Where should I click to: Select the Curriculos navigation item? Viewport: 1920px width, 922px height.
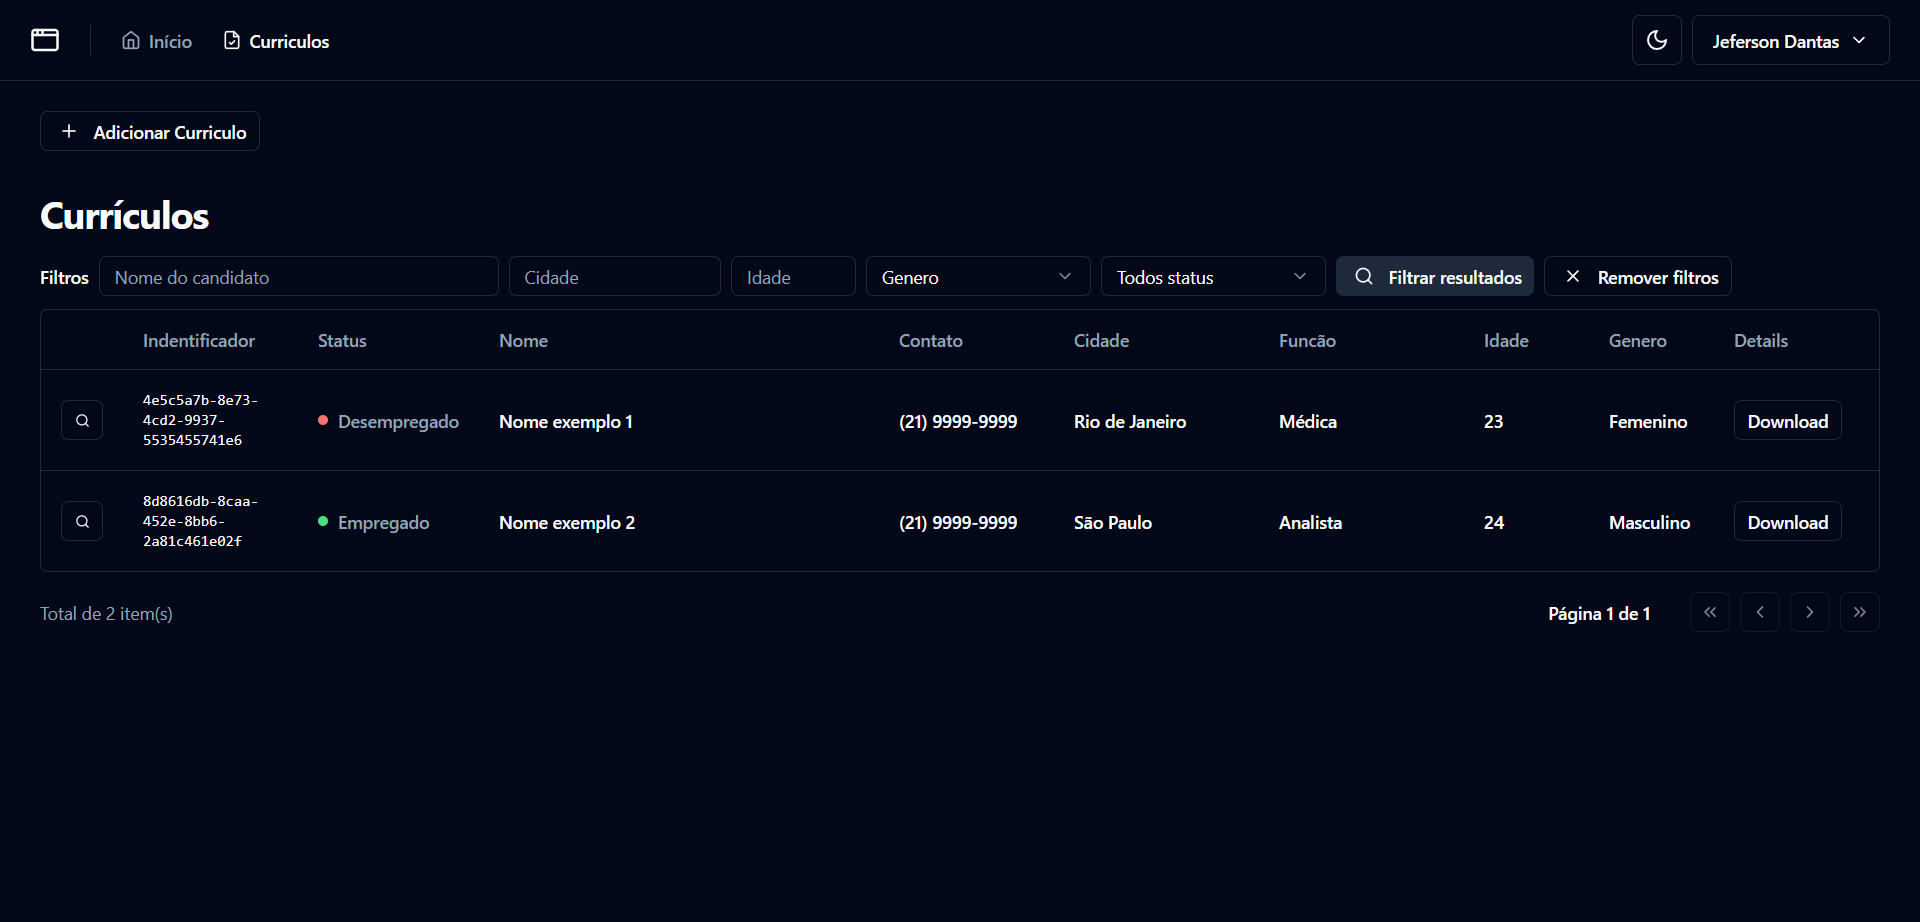tap(276, 41)
